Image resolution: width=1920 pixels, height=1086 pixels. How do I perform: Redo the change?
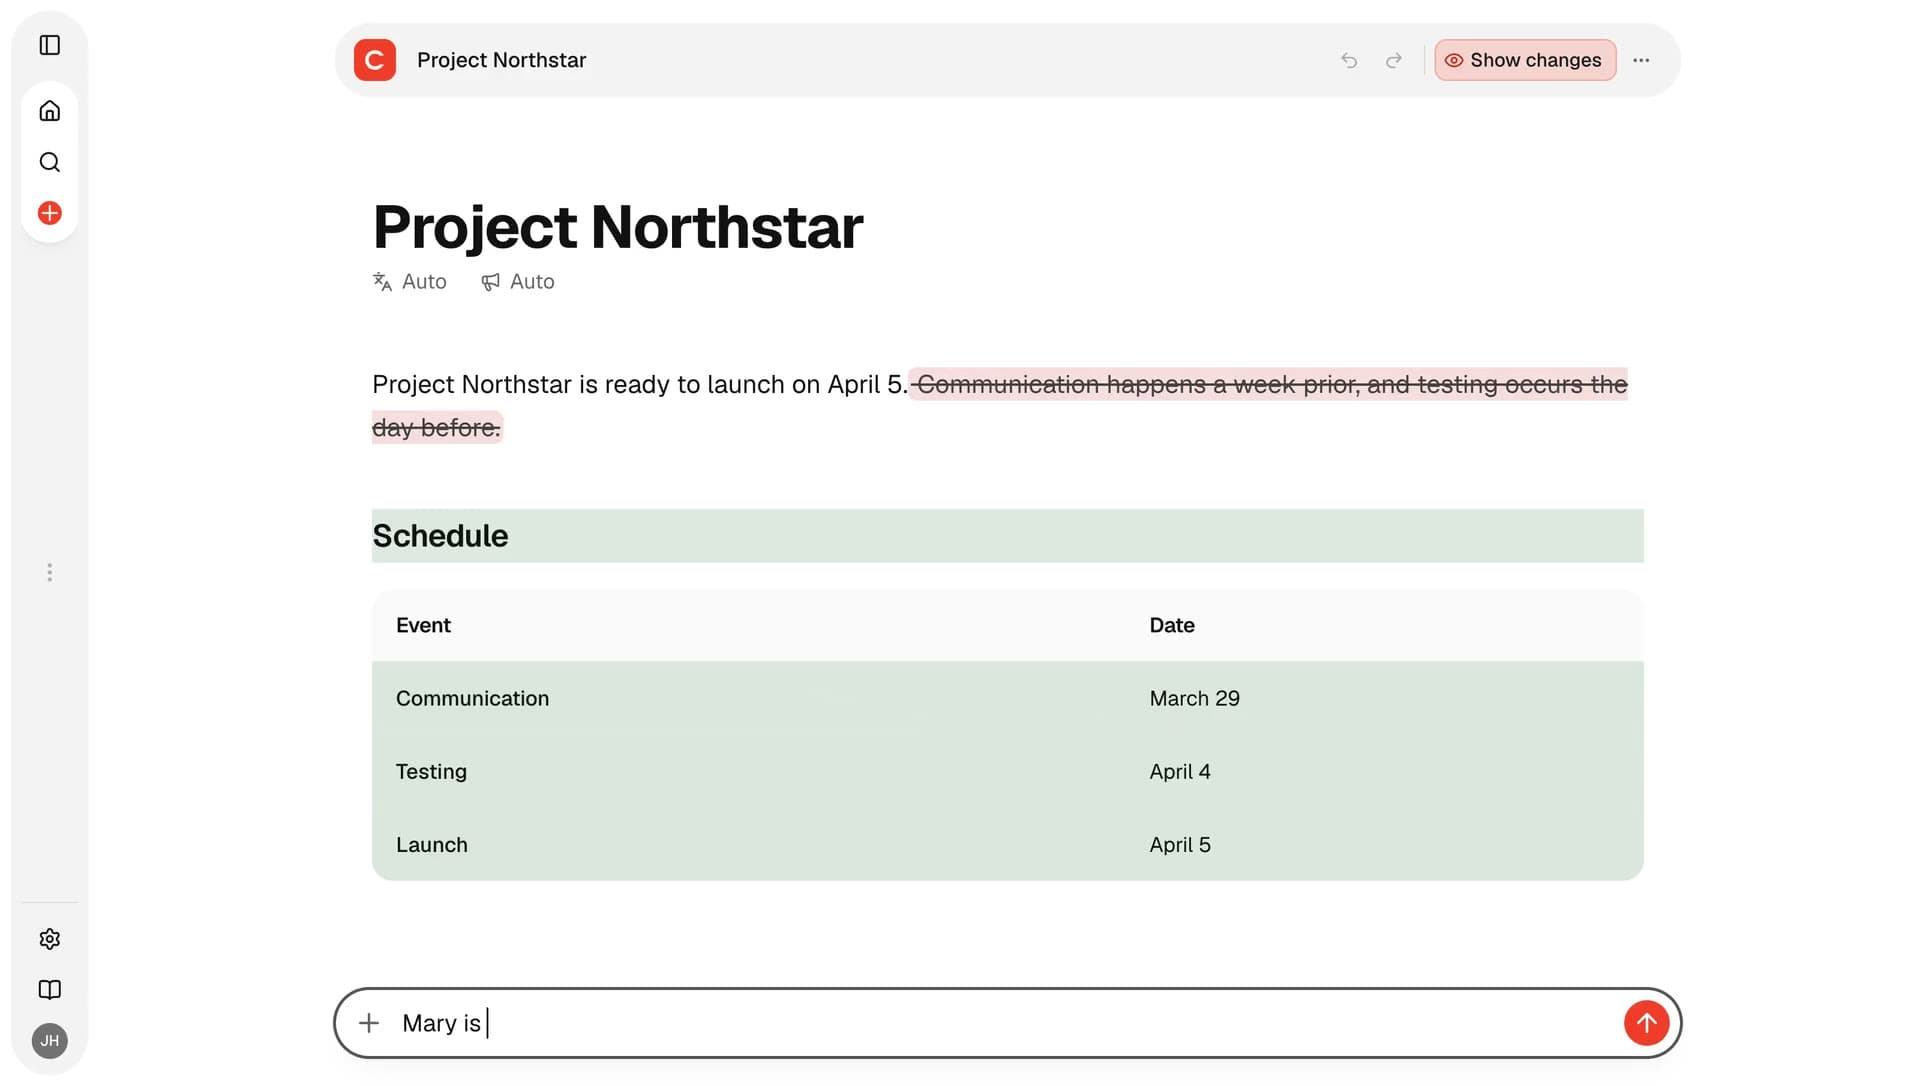(x=1393, y=60)
